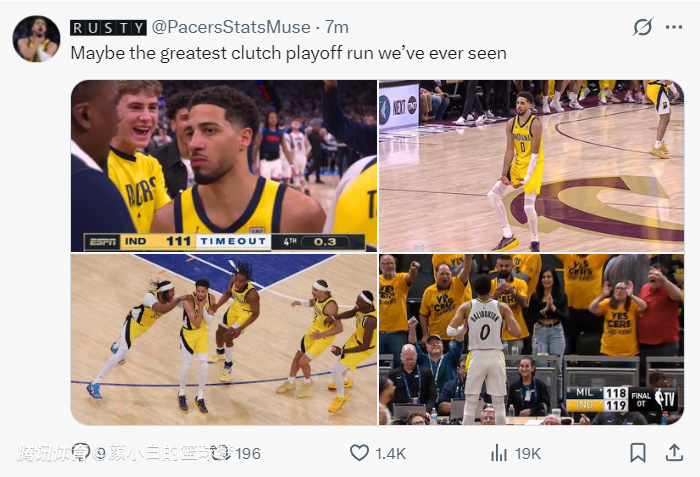Click the retweet icon beside 196
The height and width of the screenshot is (477, 700).
point(222,453)
